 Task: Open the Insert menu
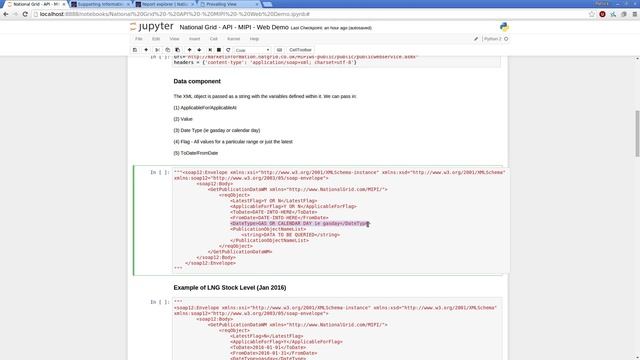click(x=194, y=39)
